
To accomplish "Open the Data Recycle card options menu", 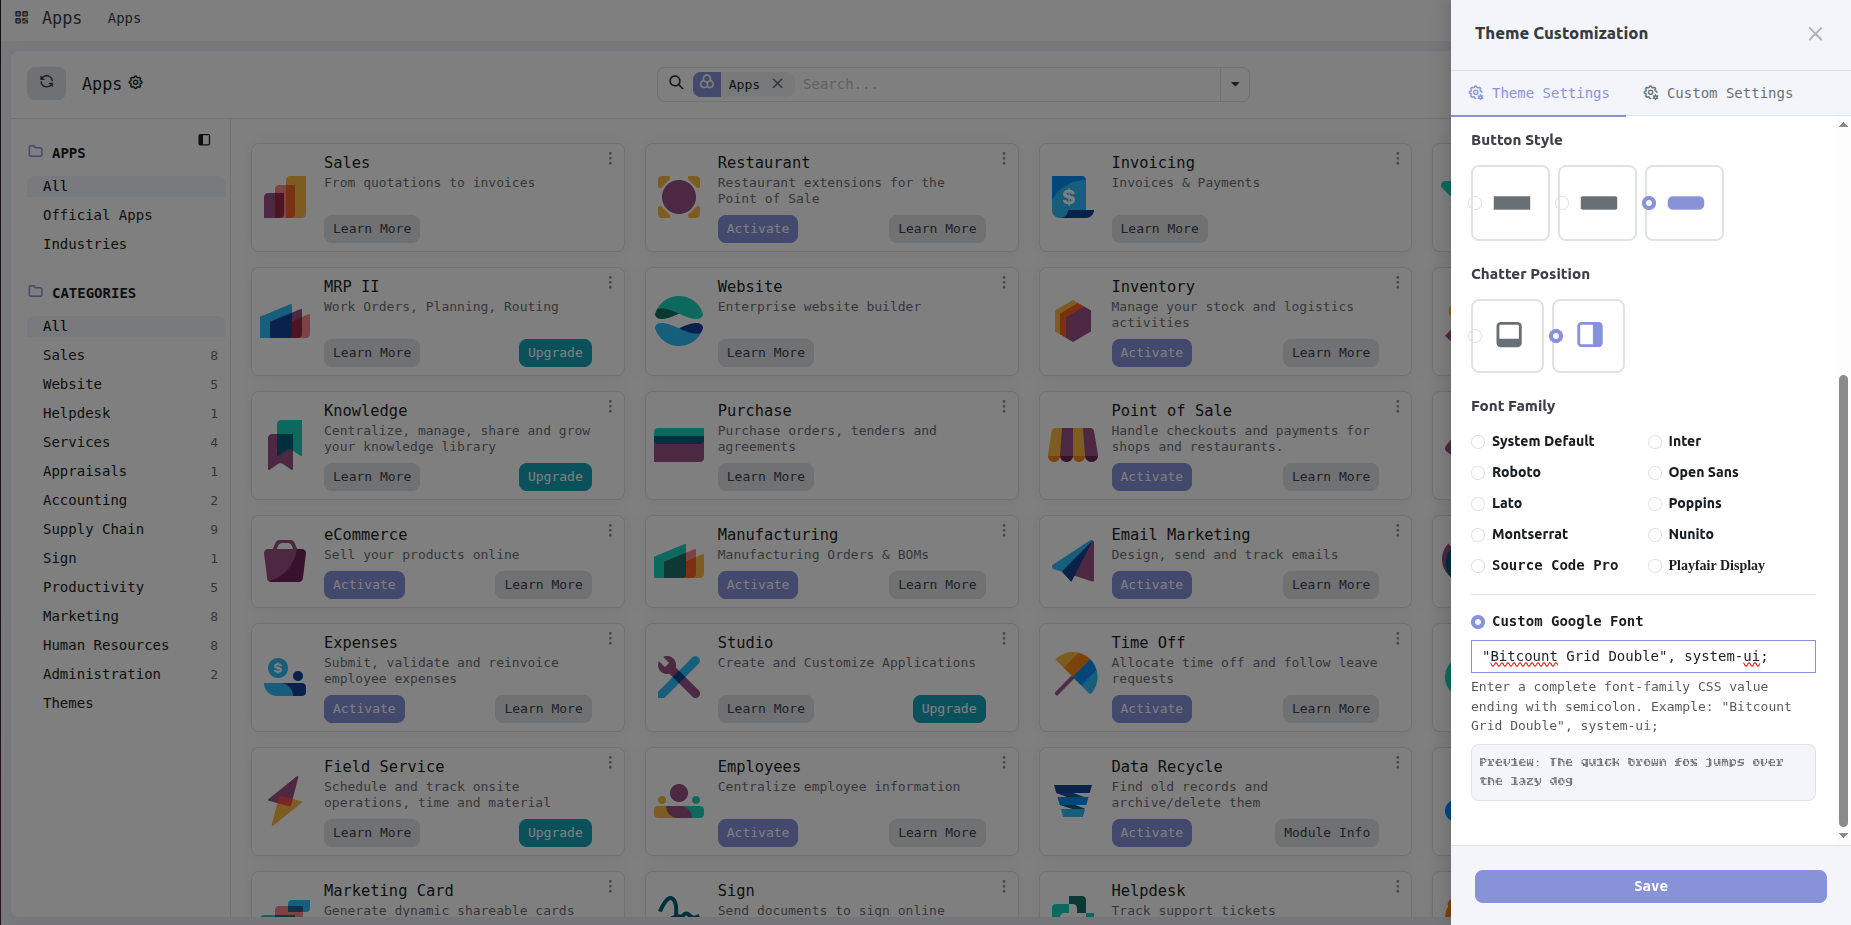I will click(1398, 763).
